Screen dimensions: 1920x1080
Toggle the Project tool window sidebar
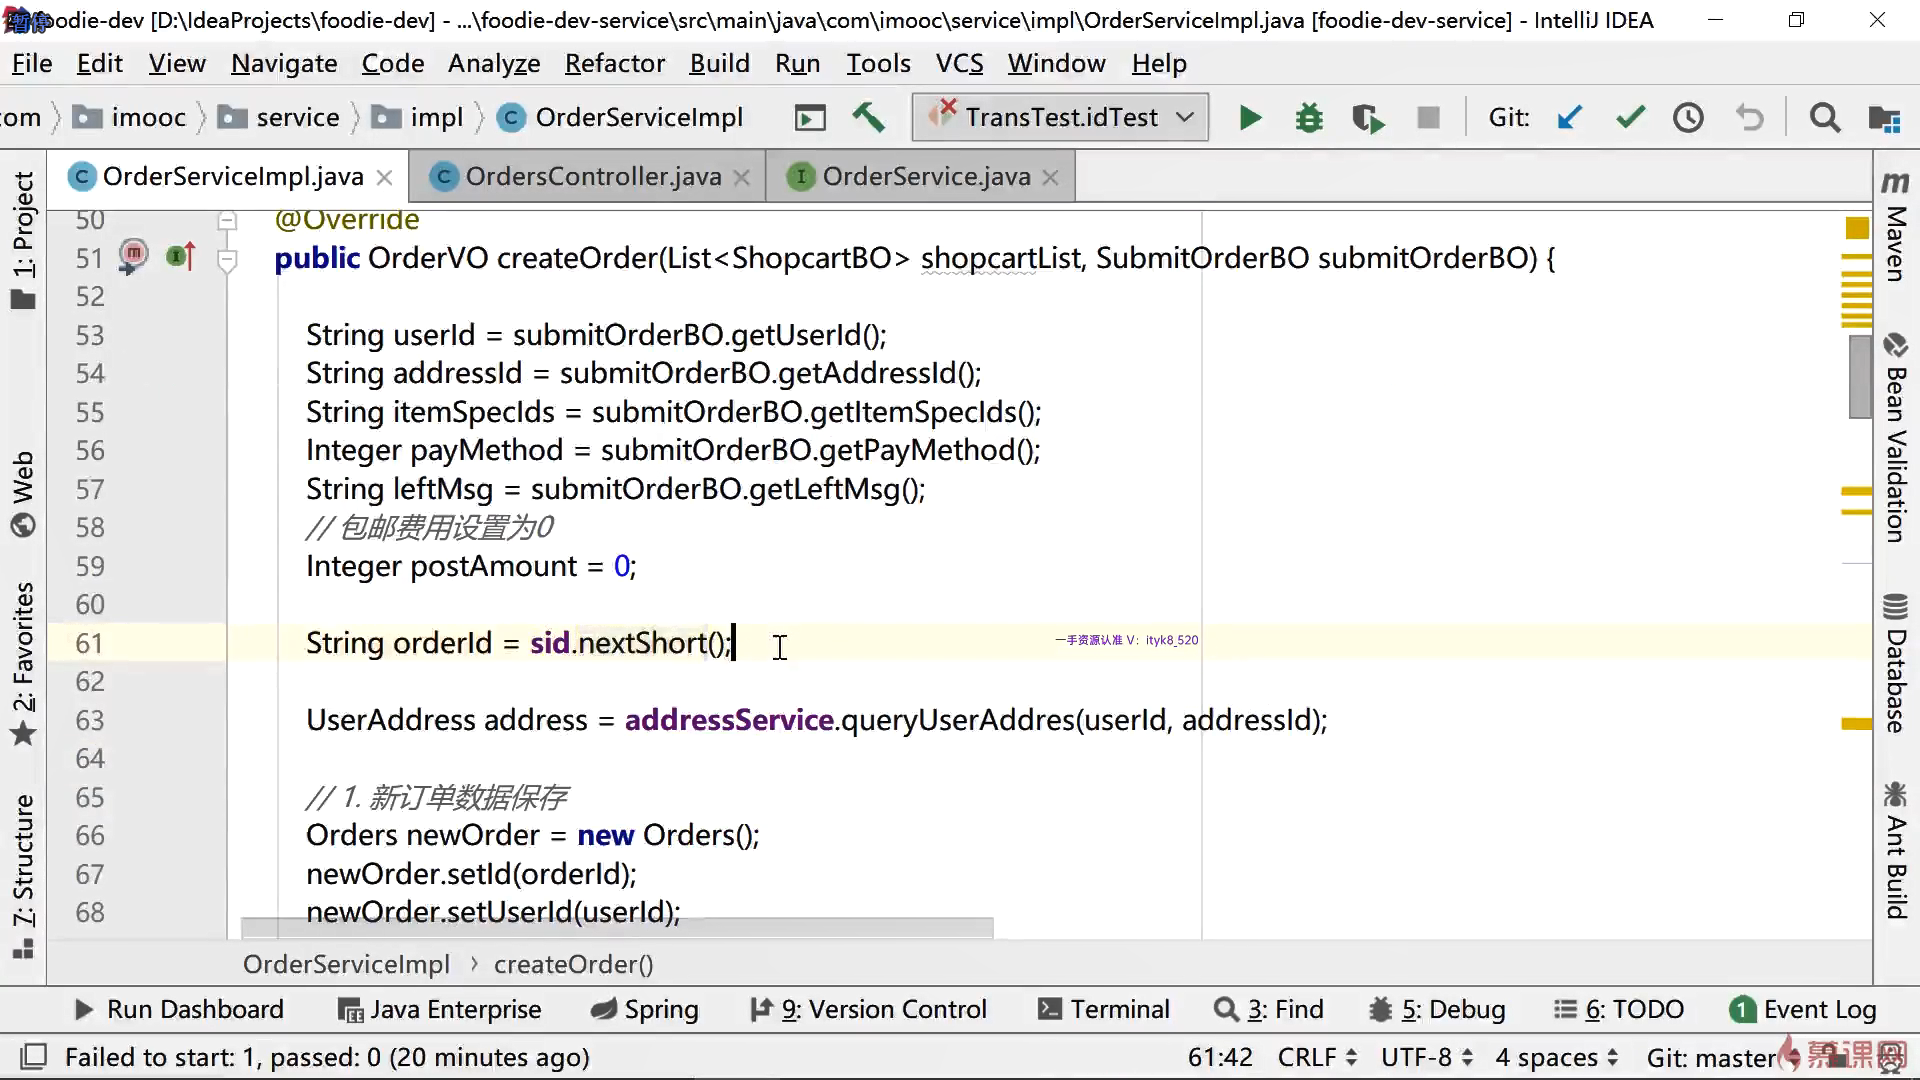23,240
